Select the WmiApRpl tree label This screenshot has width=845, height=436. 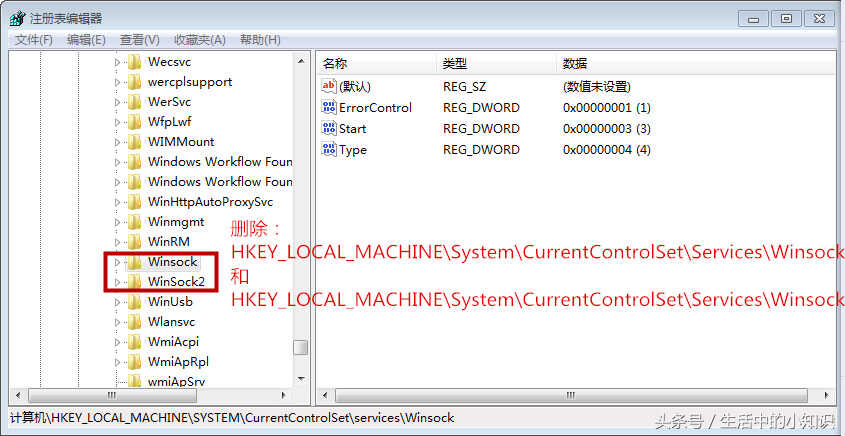point(178,362)
